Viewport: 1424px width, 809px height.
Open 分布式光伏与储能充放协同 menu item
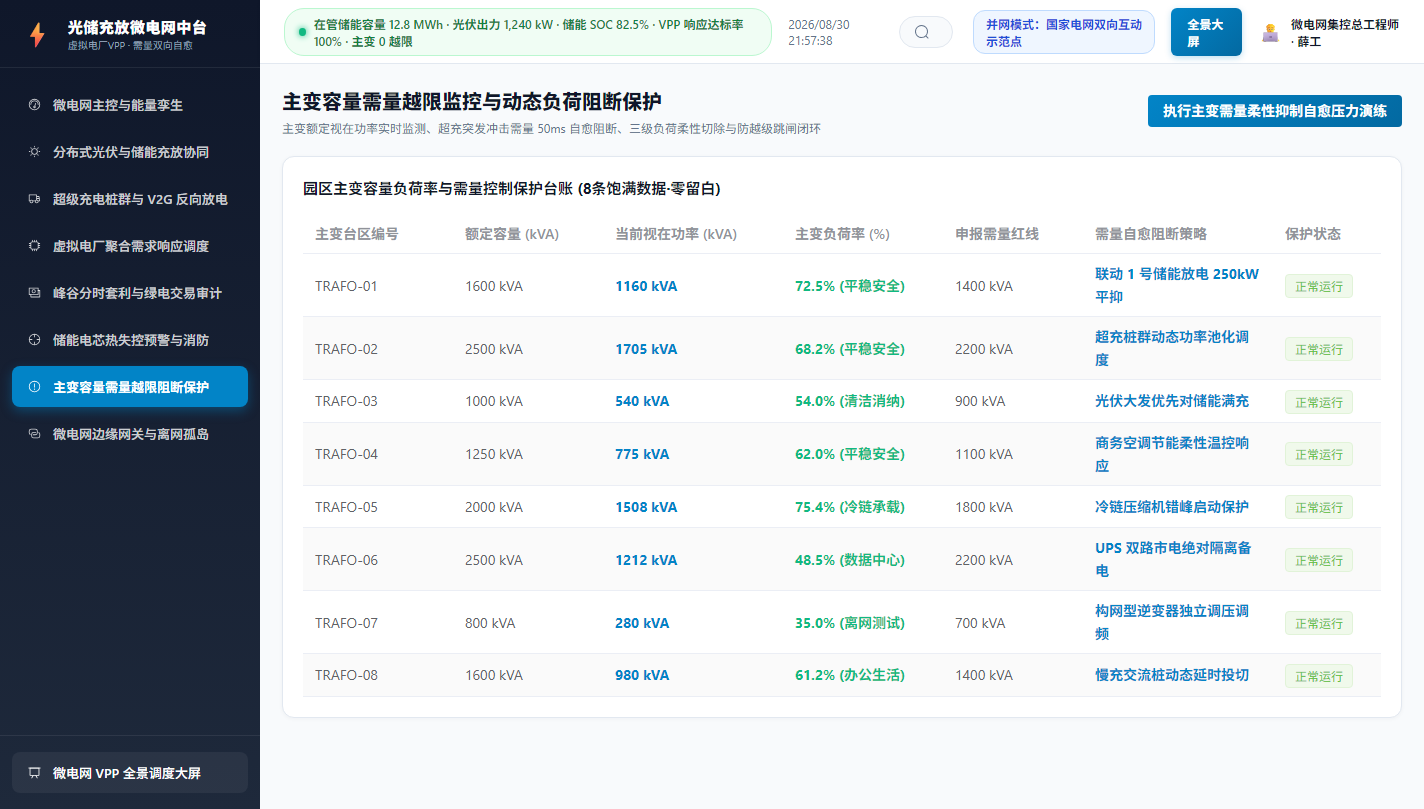coord(130,152)
